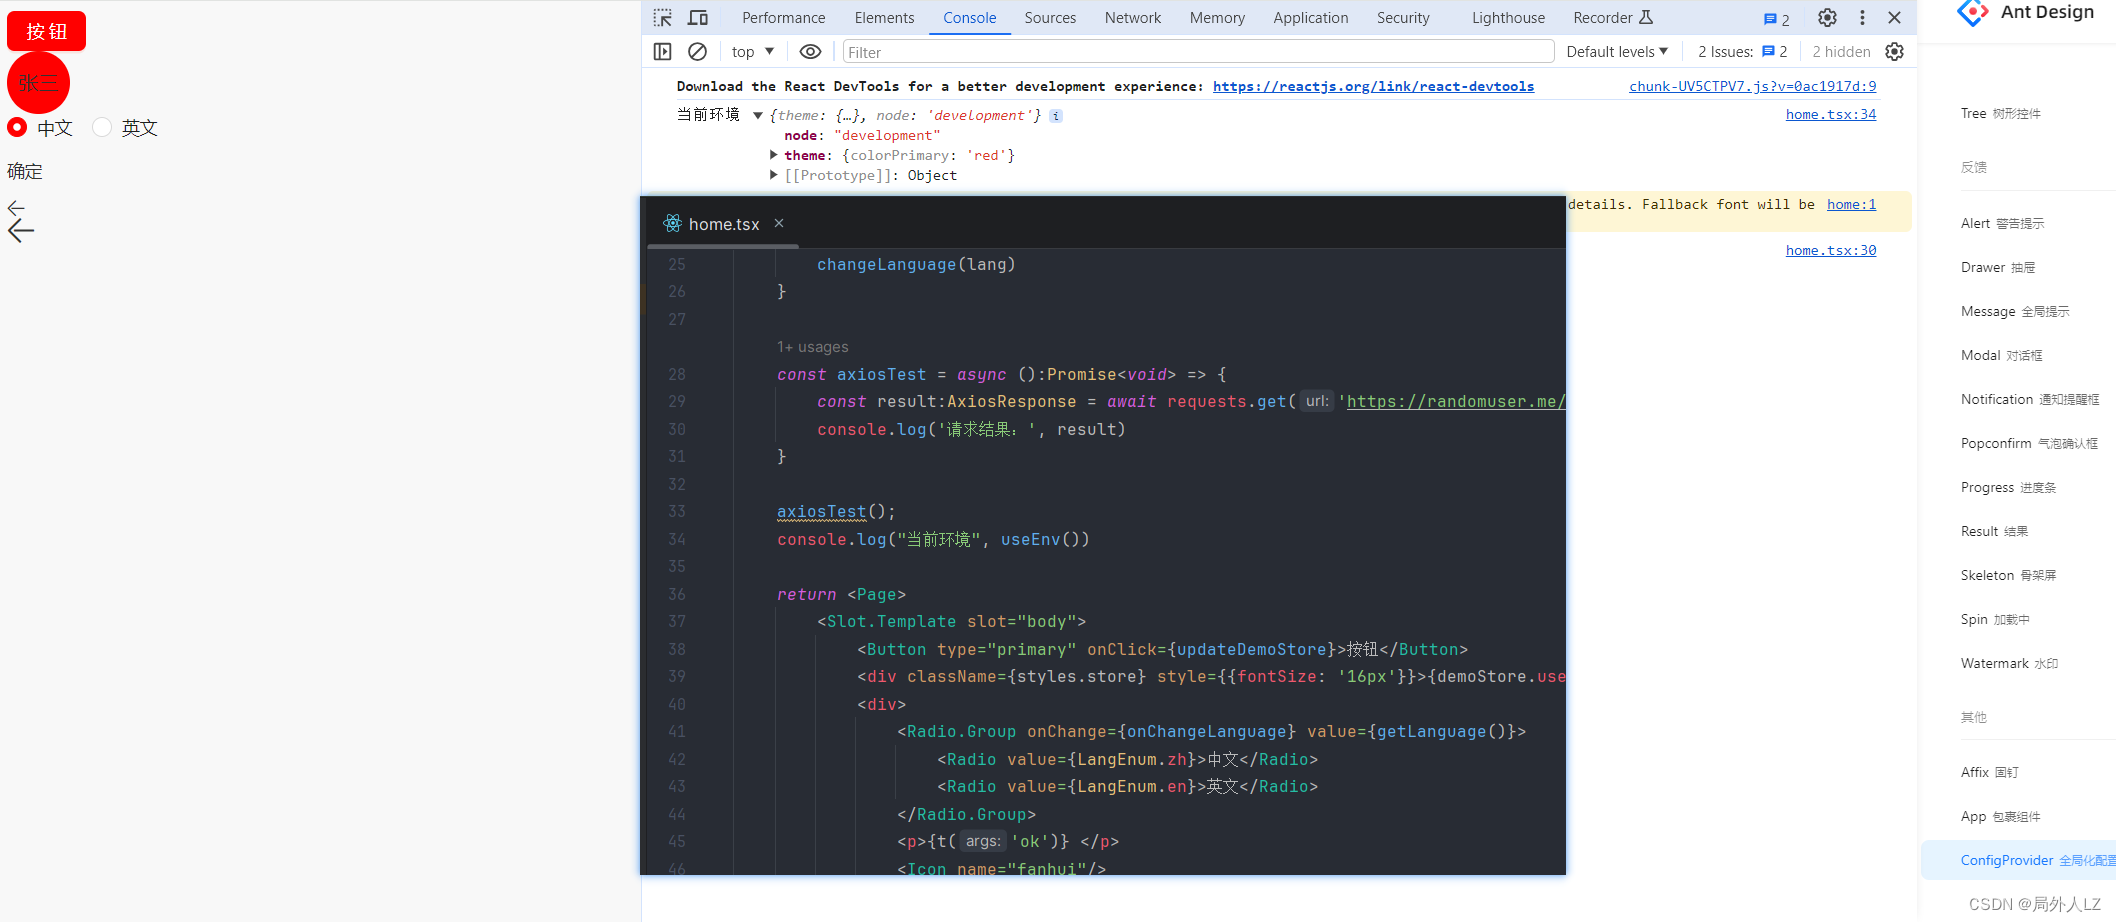The image size is (2116, 922).
Task: Open Notification 通知提醒框 in sidebar
Action: [2030, 400]
